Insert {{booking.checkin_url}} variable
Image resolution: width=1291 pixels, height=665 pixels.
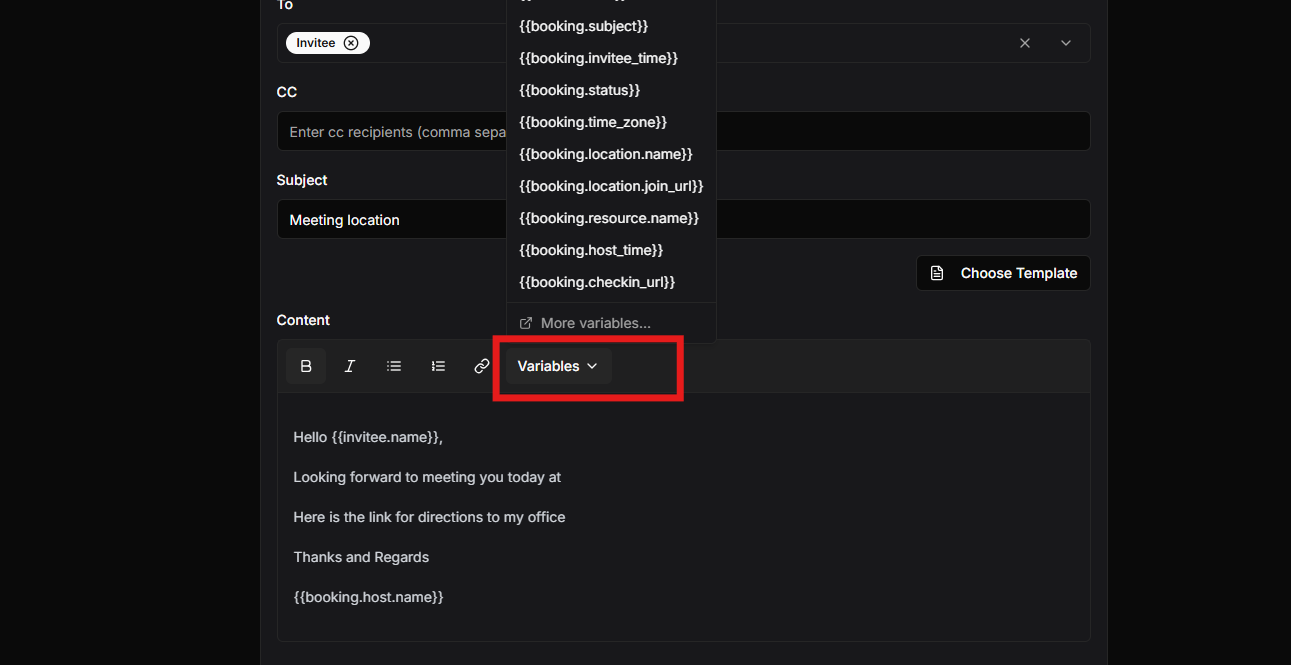(597, 282)
